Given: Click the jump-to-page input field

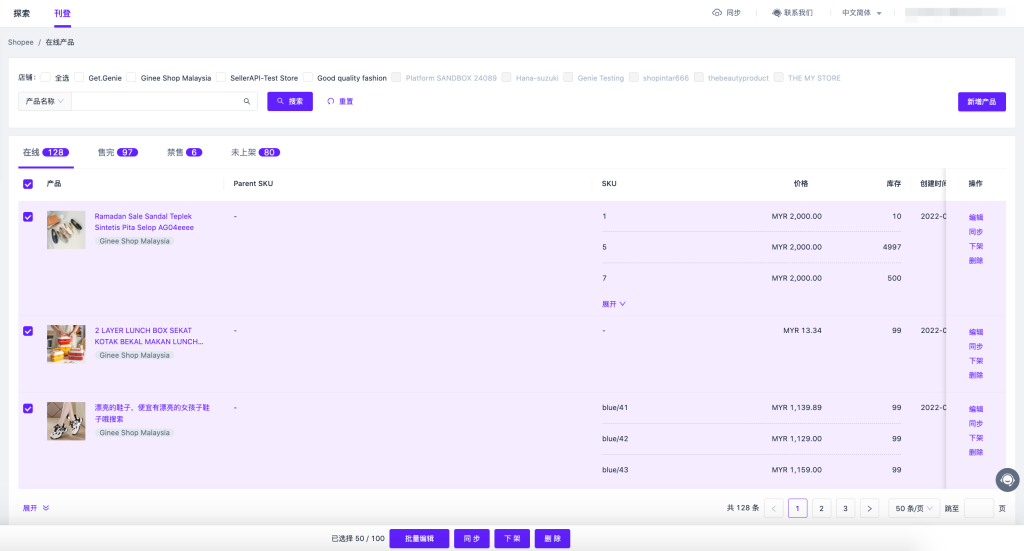Looking at the screenshot, I should pyautogui.click(x=978, y=508).
